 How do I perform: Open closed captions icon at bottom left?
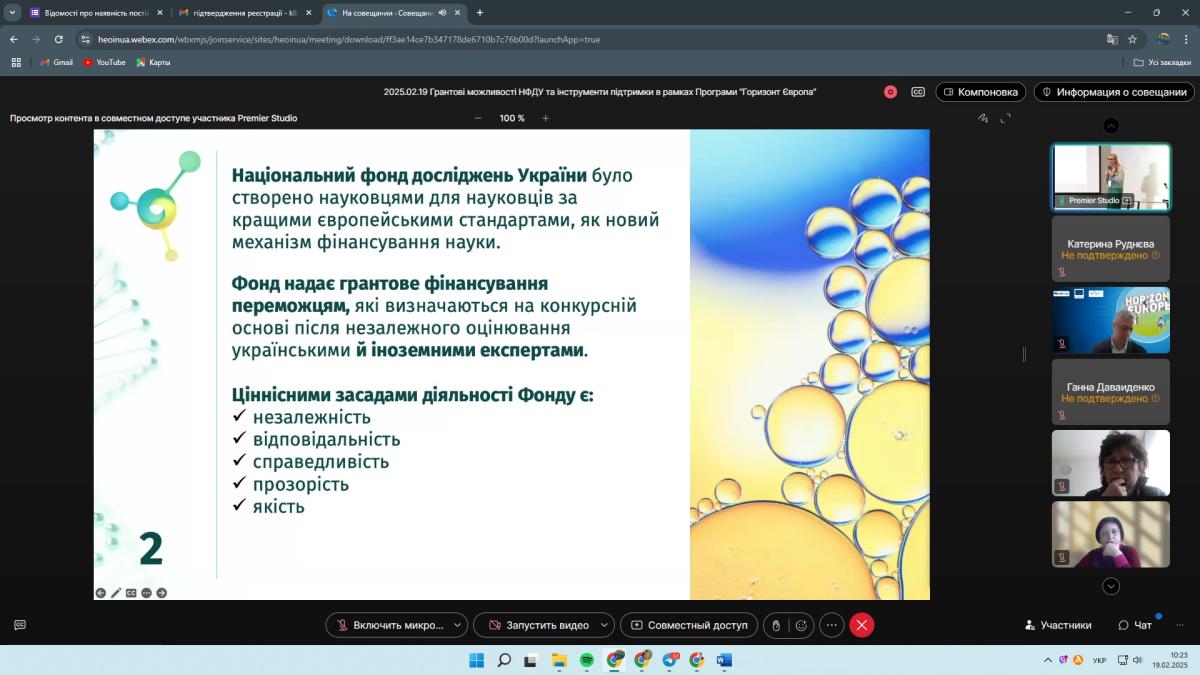(x=20, y=625)
